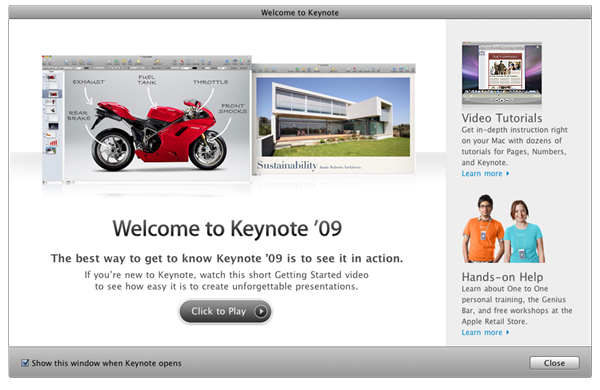Click the "If you're new to Keynote" paragraph
The image size is (600, 390).
[227, 281]
